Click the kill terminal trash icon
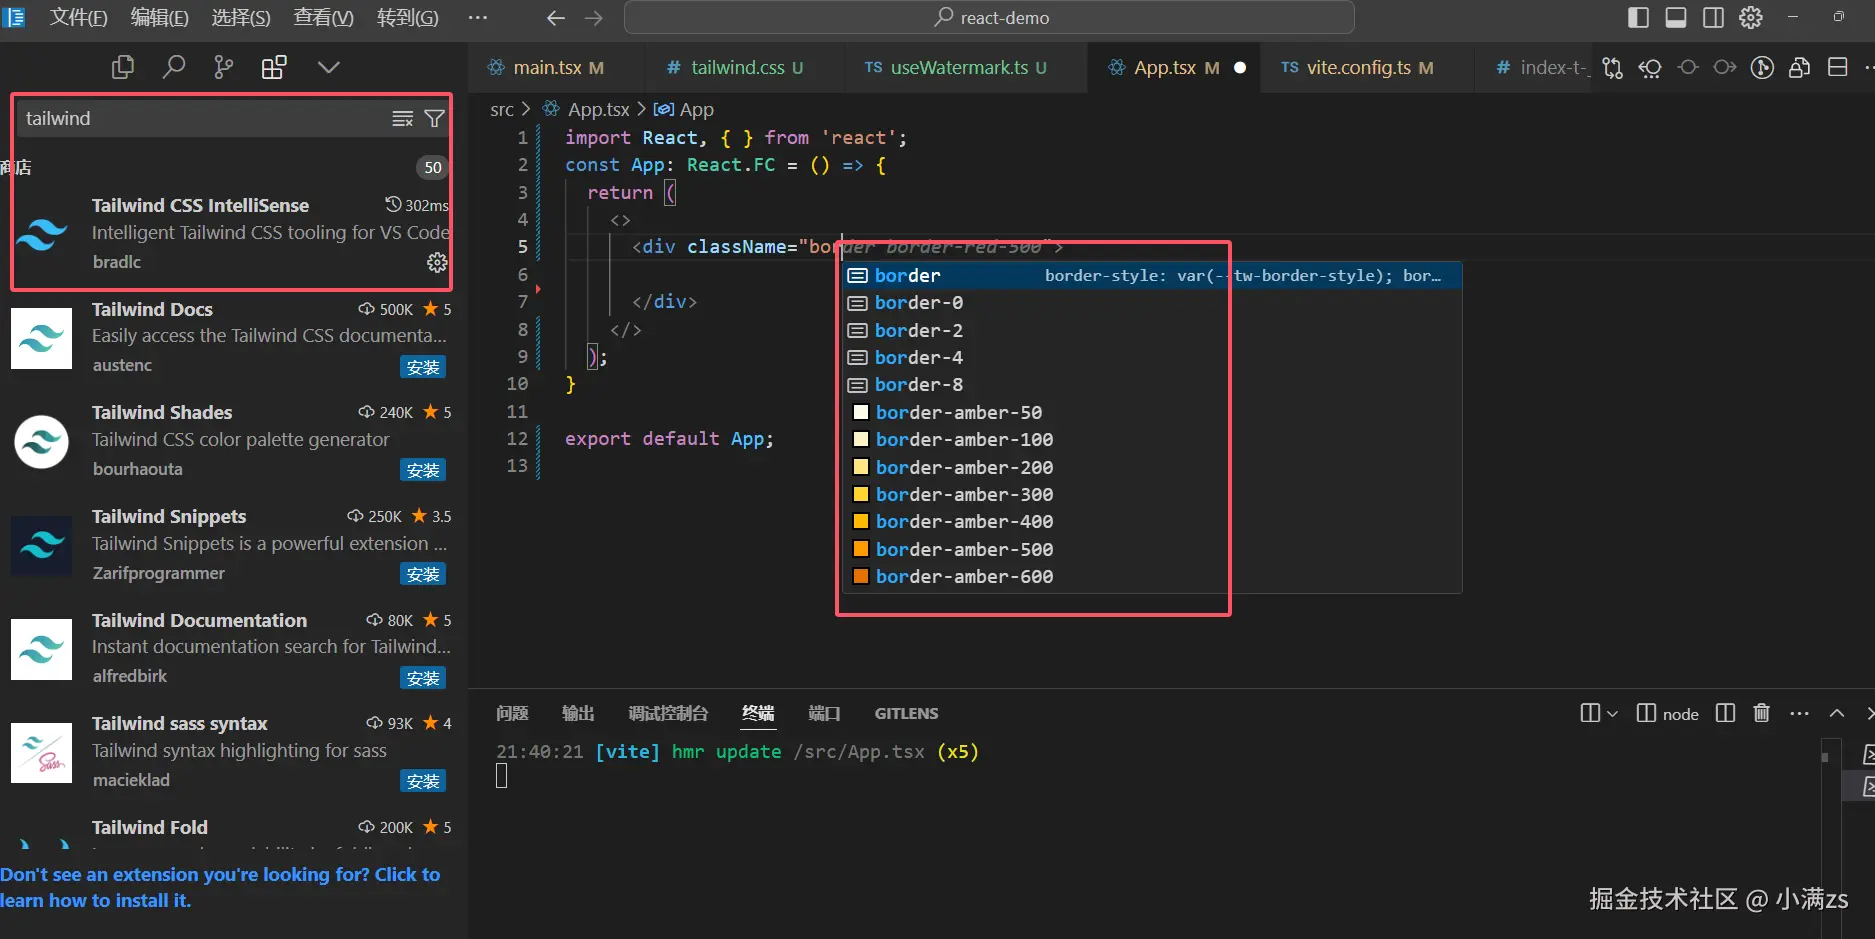 tap(1761, 713)
